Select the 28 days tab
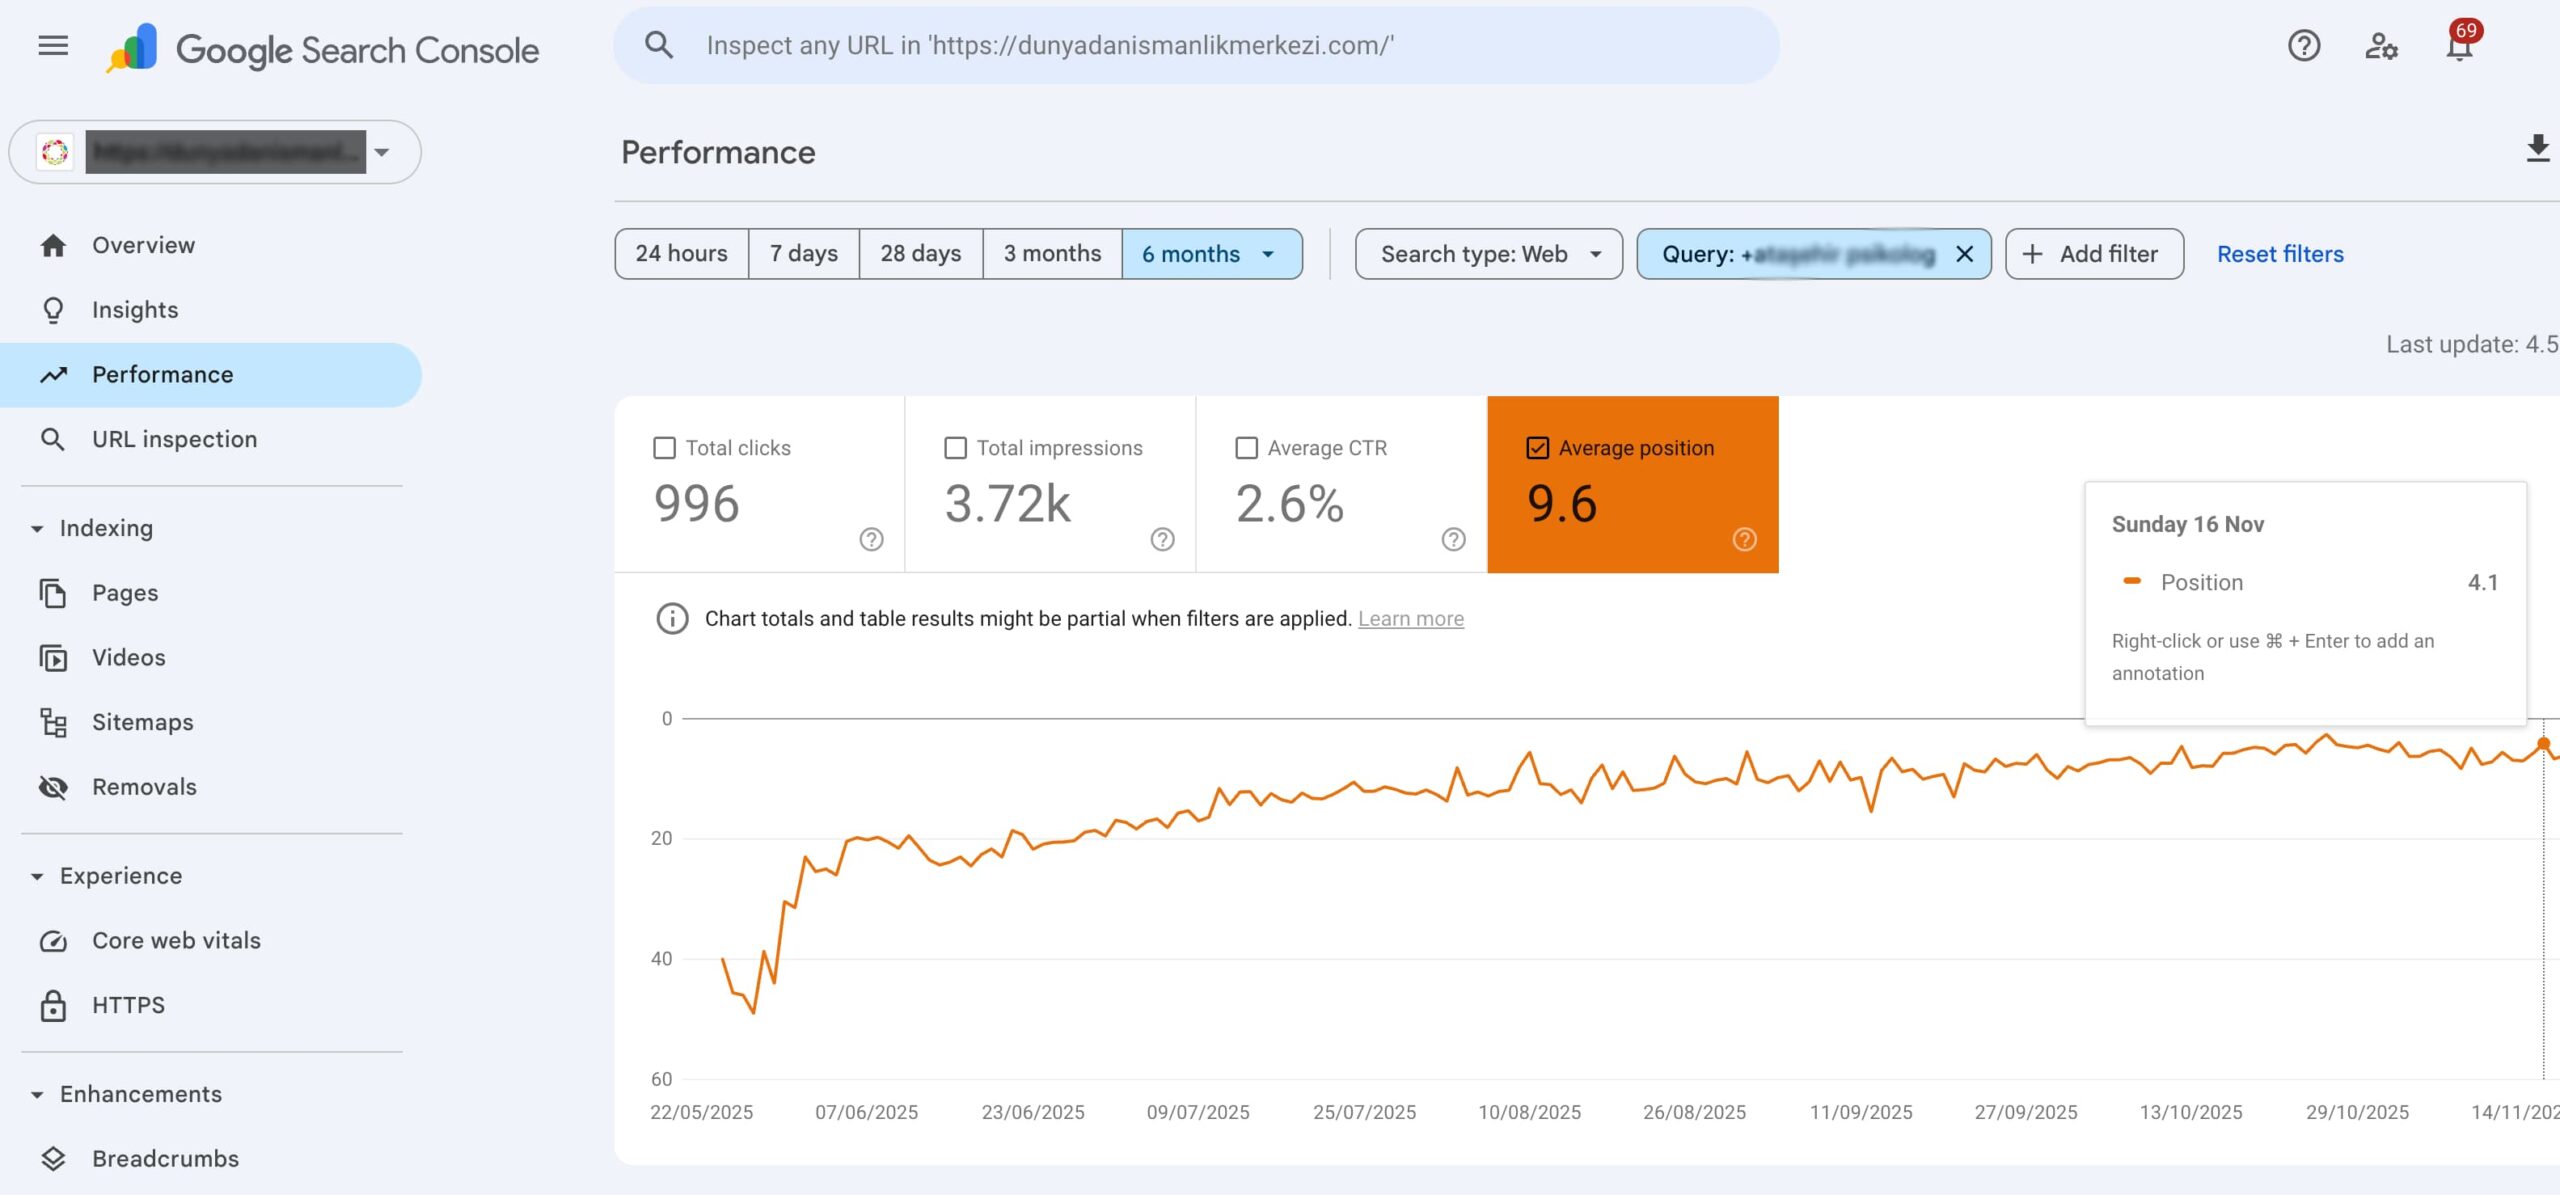Viewport: 2560px width, 1195px height. click(x=920, y=254)
